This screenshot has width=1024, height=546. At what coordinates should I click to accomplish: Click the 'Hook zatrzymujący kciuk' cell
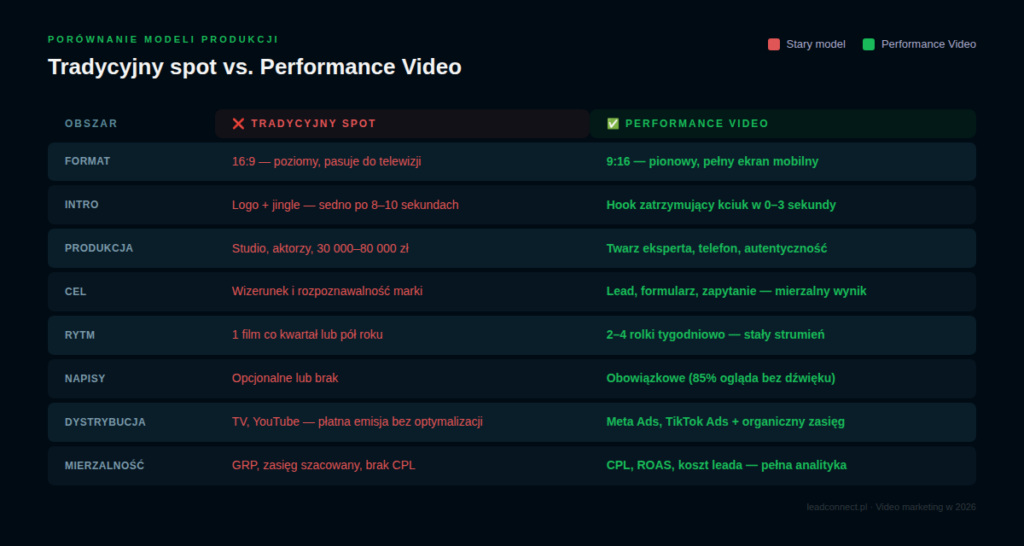tap(720, 205)
